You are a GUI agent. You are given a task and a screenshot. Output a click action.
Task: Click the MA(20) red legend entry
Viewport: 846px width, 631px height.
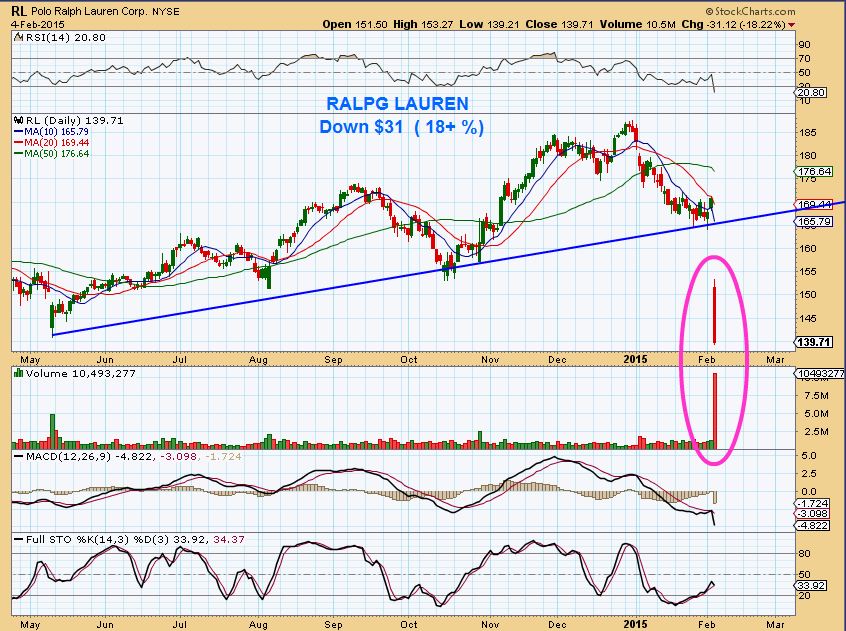pyautogui.click(x=51, y=142)
